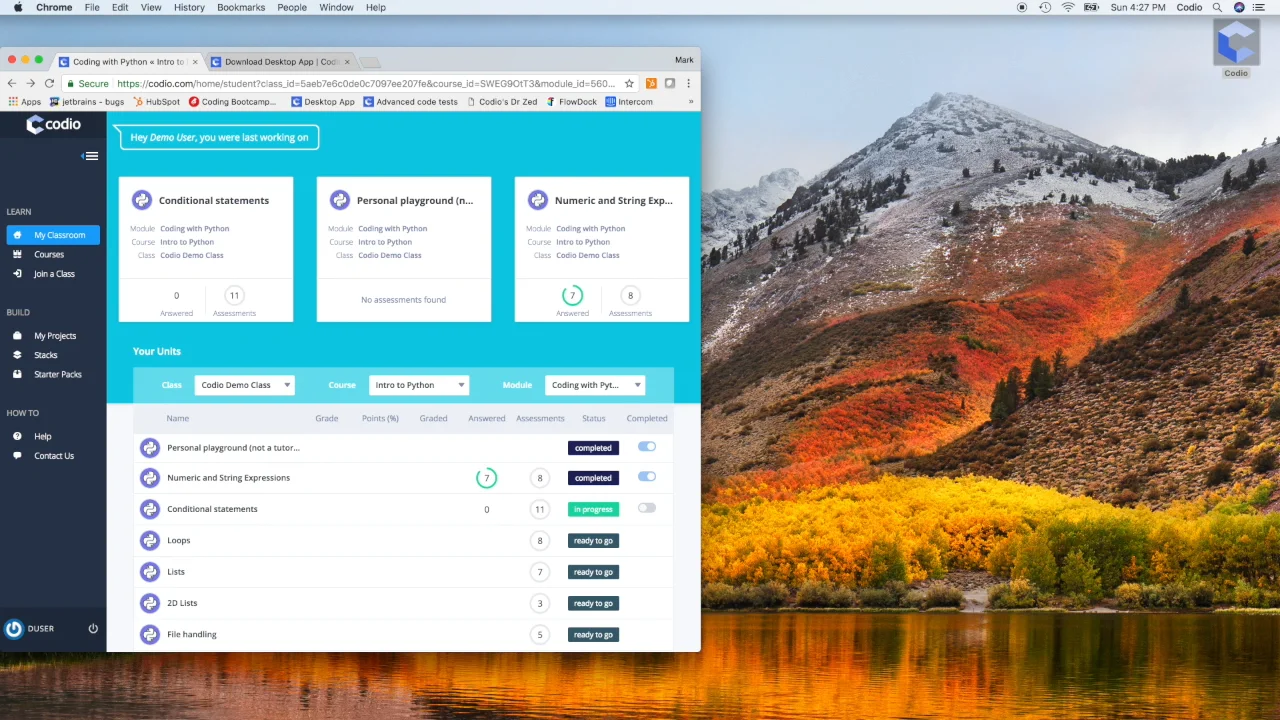This screenshot has width=1280, height=720.
Task: Click the 7 answered ring on Numeric card
Action: [572, 295]
